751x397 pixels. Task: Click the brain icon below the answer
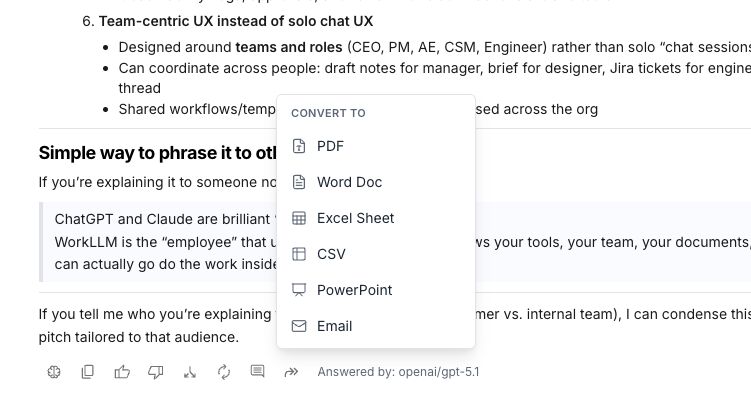coord(54,372)
